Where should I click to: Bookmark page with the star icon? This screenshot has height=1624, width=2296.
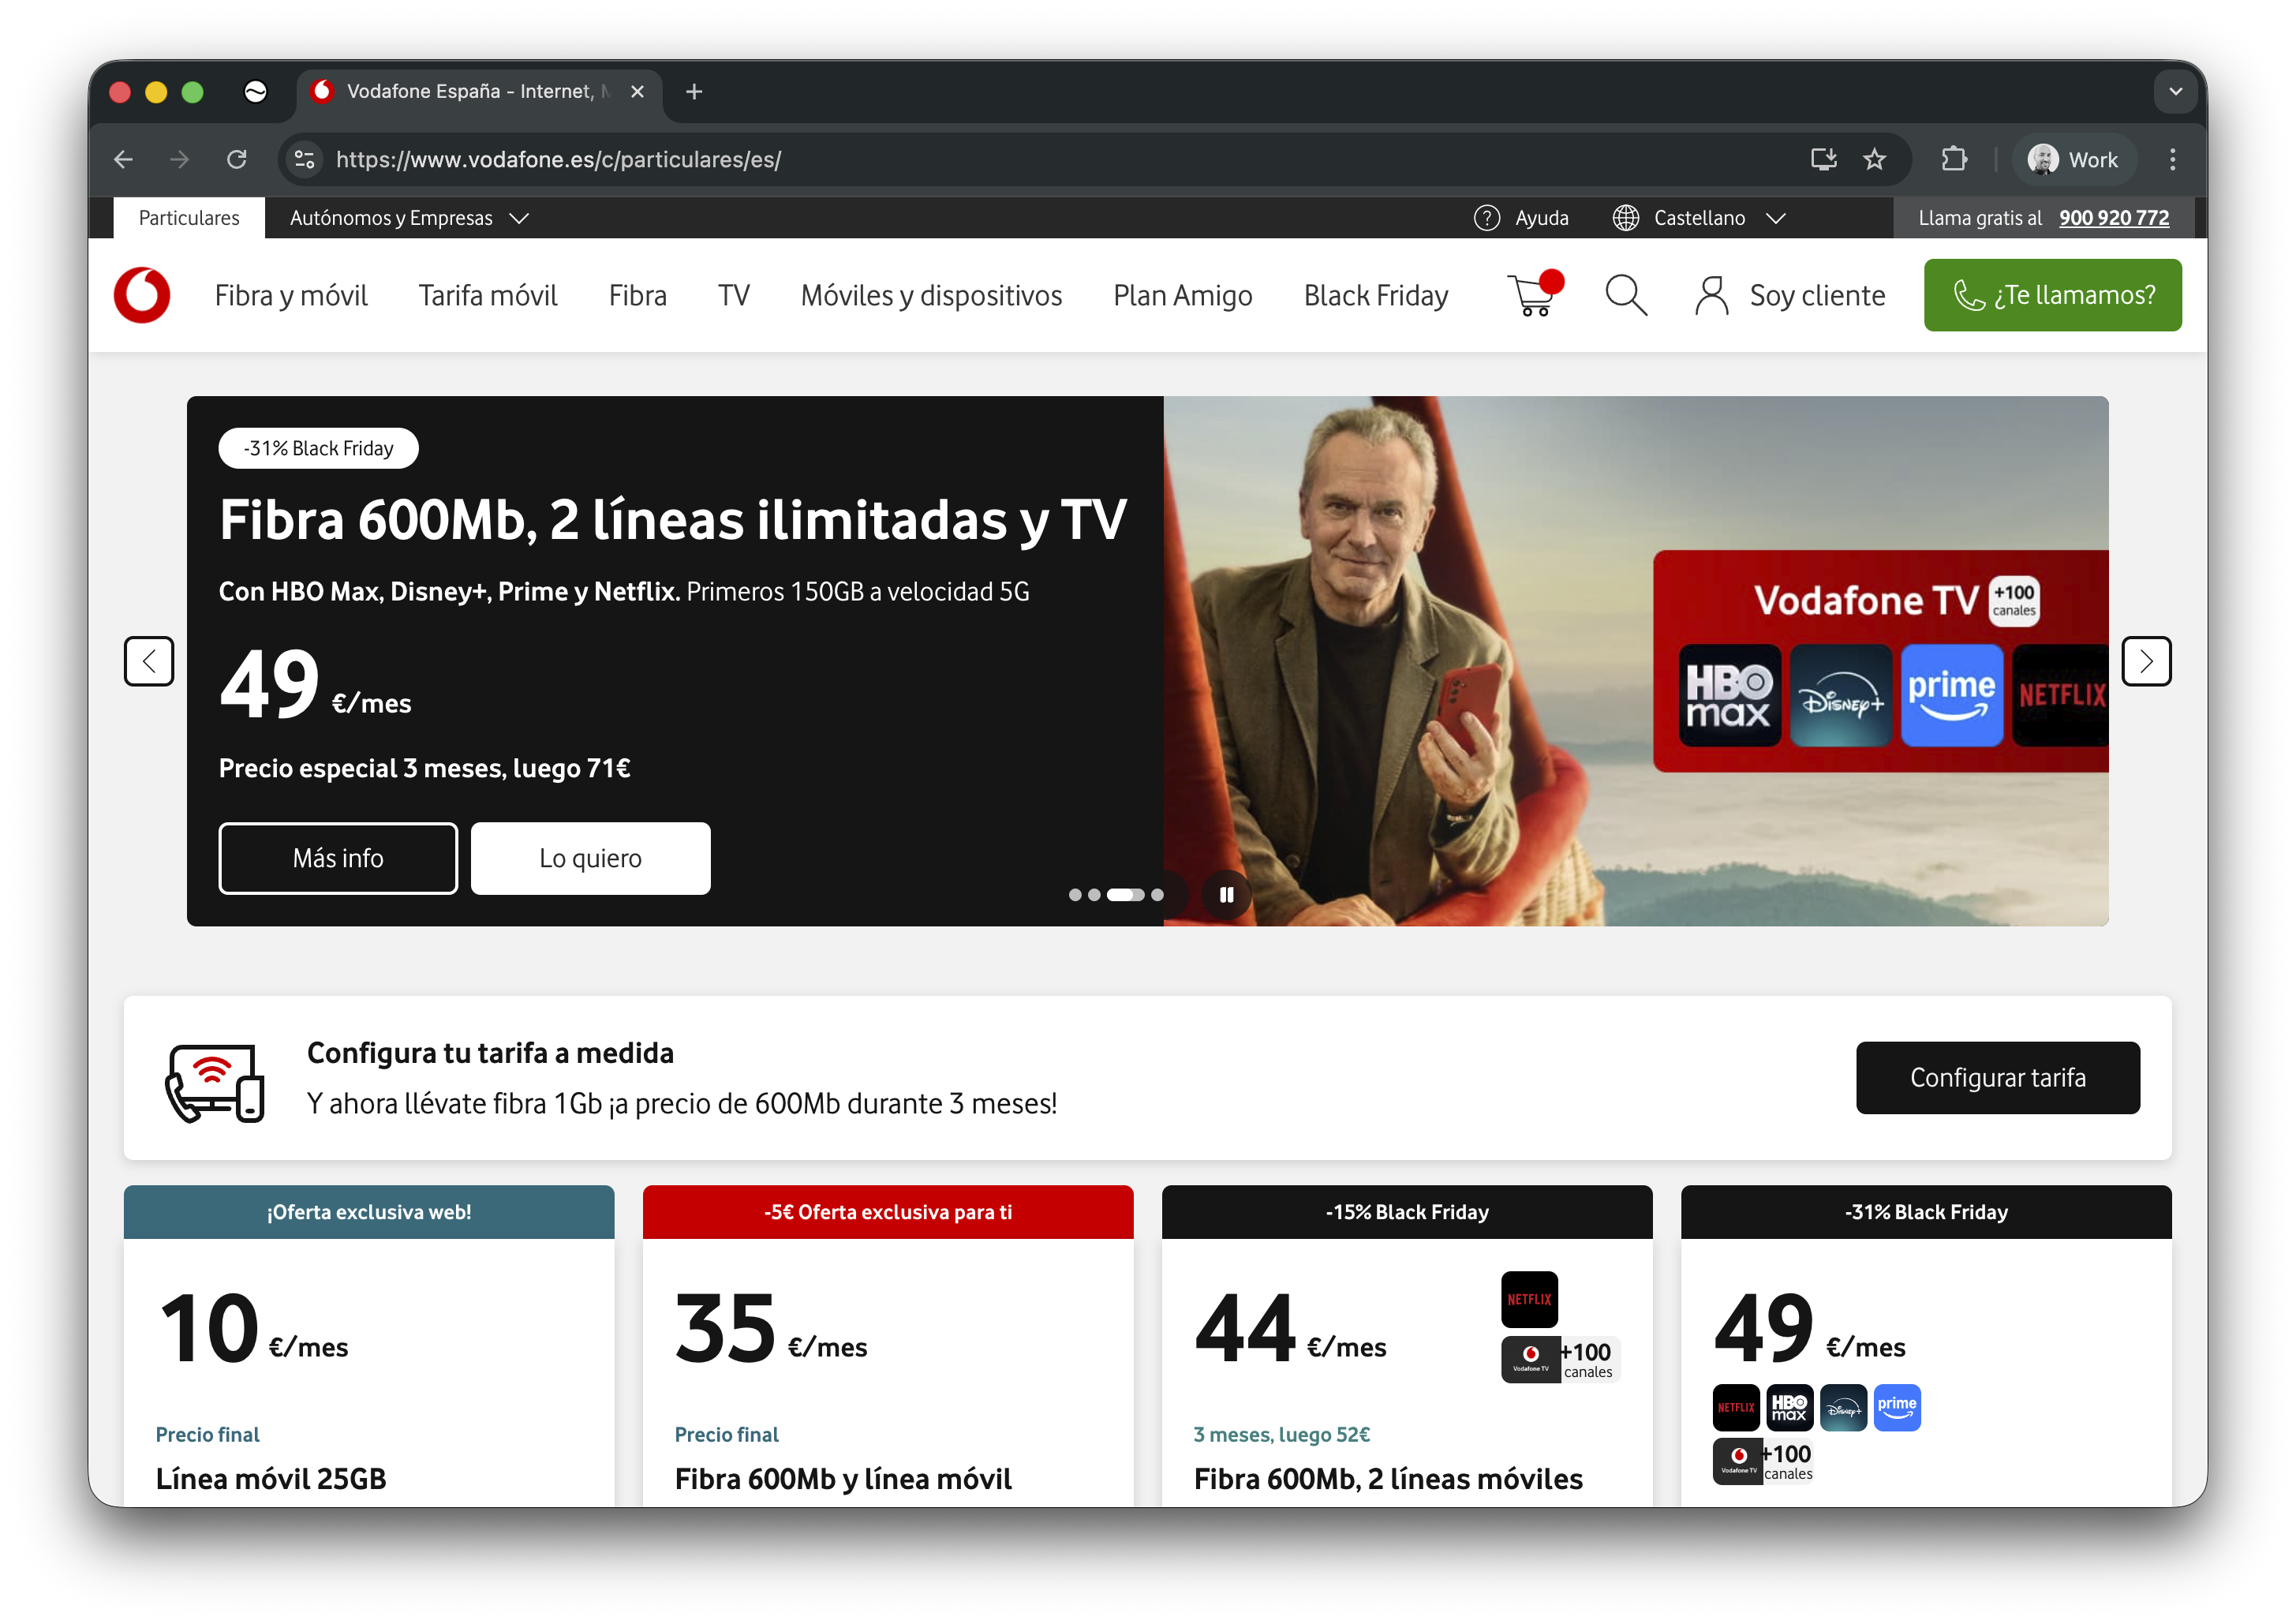pos(1874,159)
